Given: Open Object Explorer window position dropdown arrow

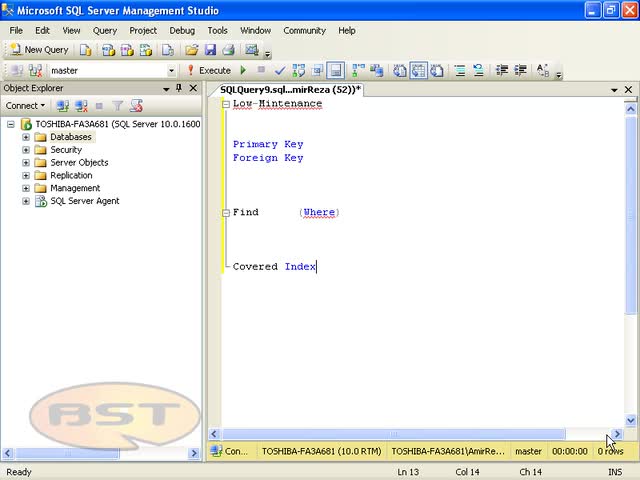Looking at the screenshot, I should (x=166, y=89).
